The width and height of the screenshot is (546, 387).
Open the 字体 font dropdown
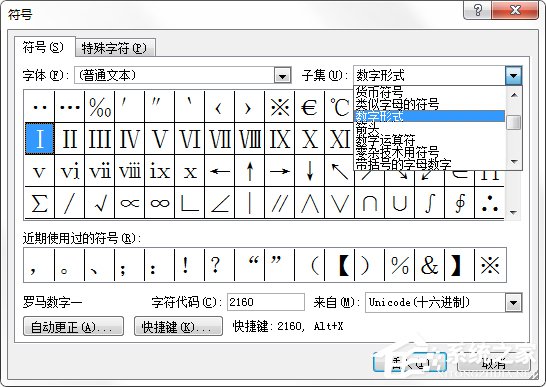282,75
